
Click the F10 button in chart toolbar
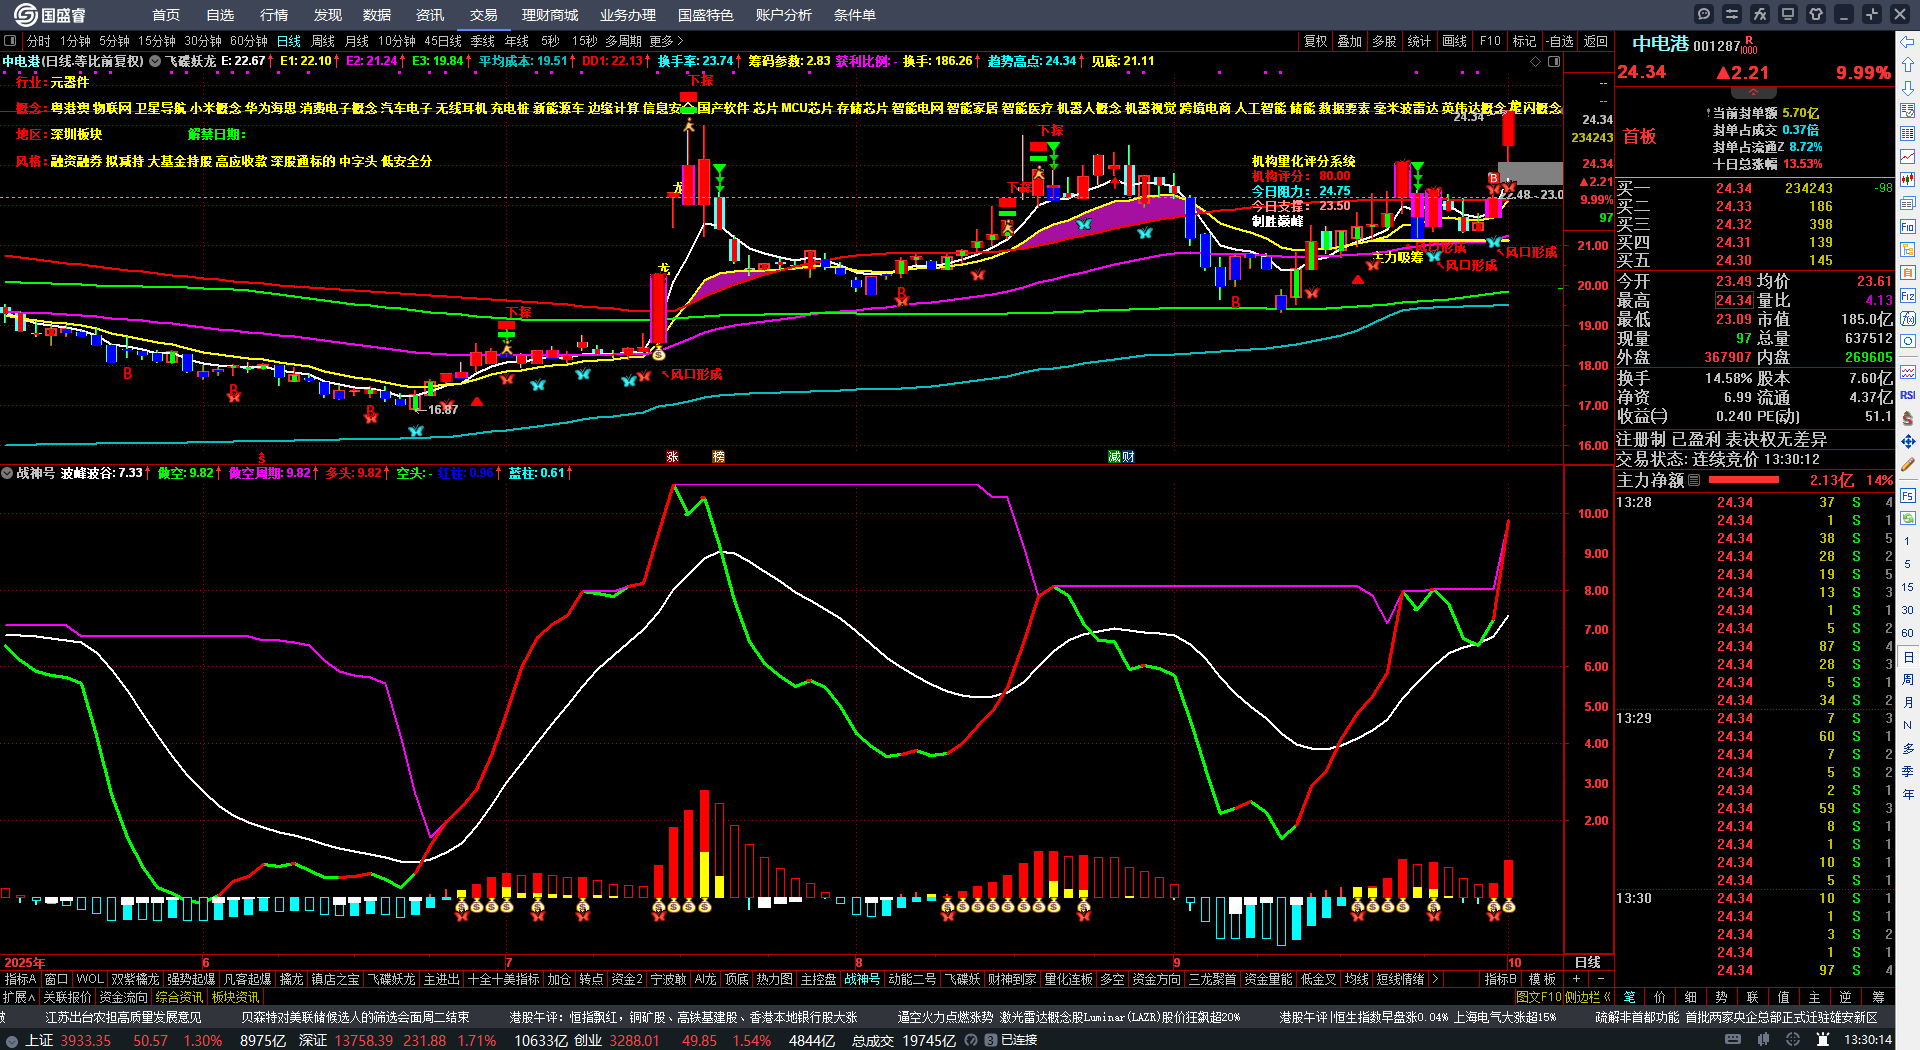[1490, 41]
